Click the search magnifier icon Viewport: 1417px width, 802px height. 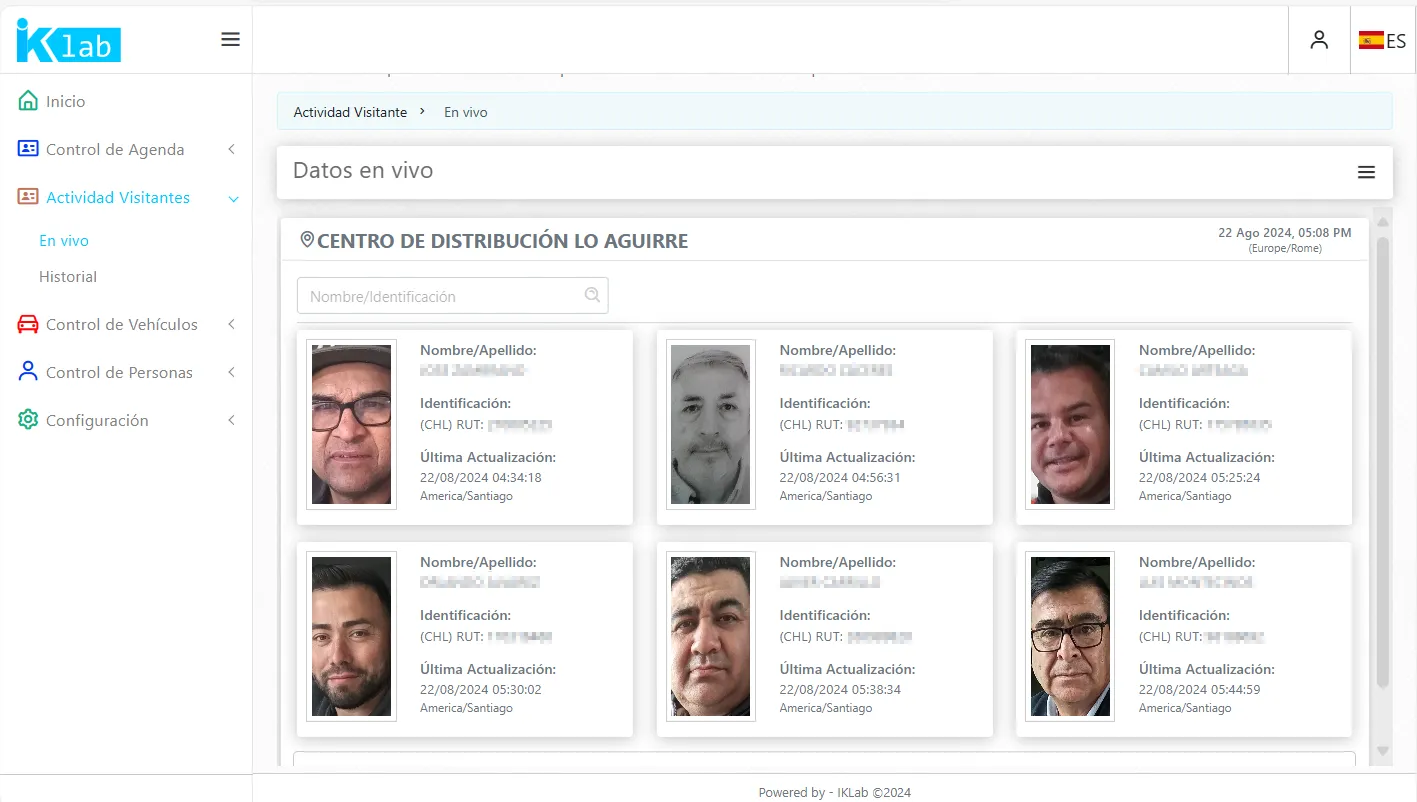[592, 295]
